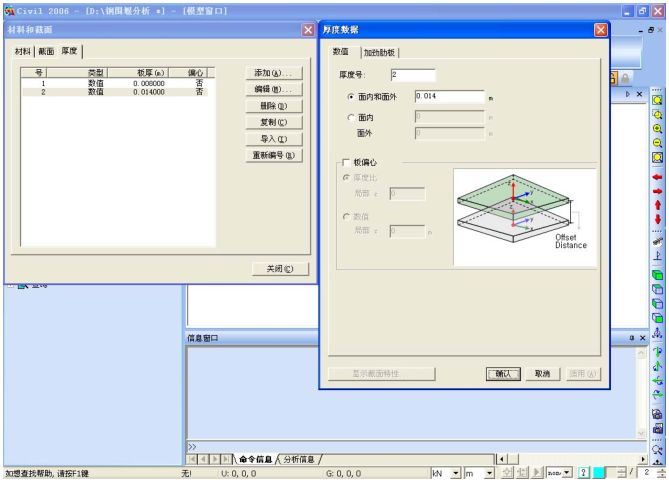Select the Zoom Window magnifier icon
The width and height of the screenshot is (669, 484).
[x=657, y=114]
